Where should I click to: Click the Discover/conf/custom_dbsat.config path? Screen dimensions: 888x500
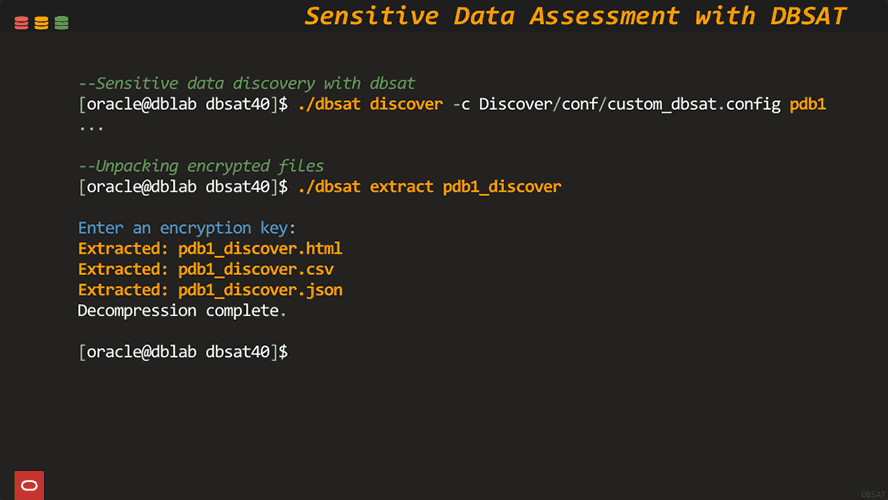[x=630, y=104]
